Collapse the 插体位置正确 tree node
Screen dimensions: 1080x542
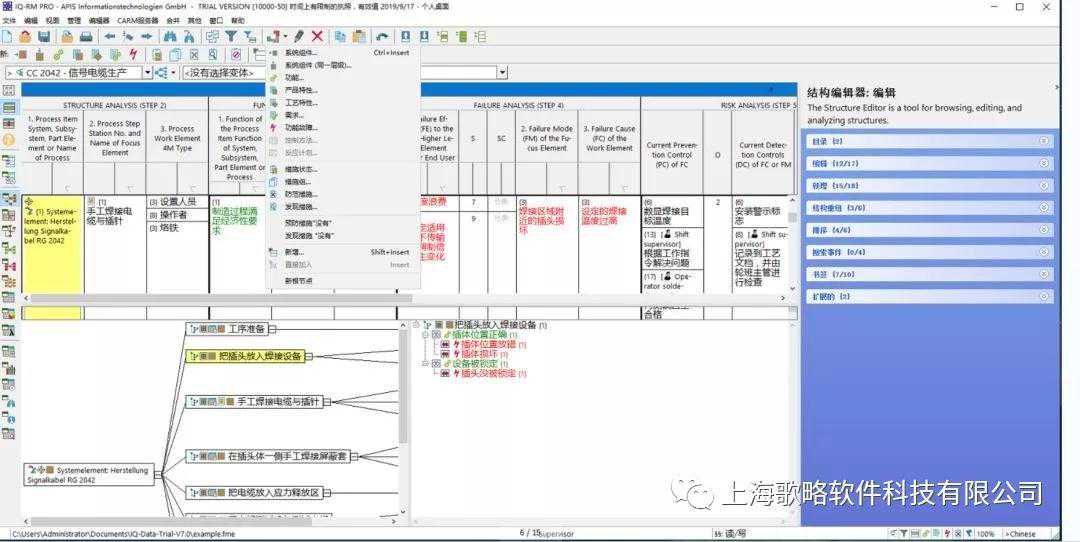424,335
